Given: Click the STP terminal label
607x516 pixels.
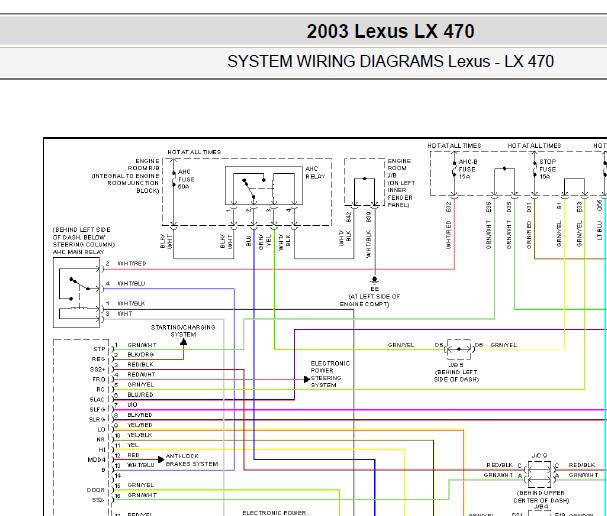Looking at the screenshot, I should [x=99, y=349].
